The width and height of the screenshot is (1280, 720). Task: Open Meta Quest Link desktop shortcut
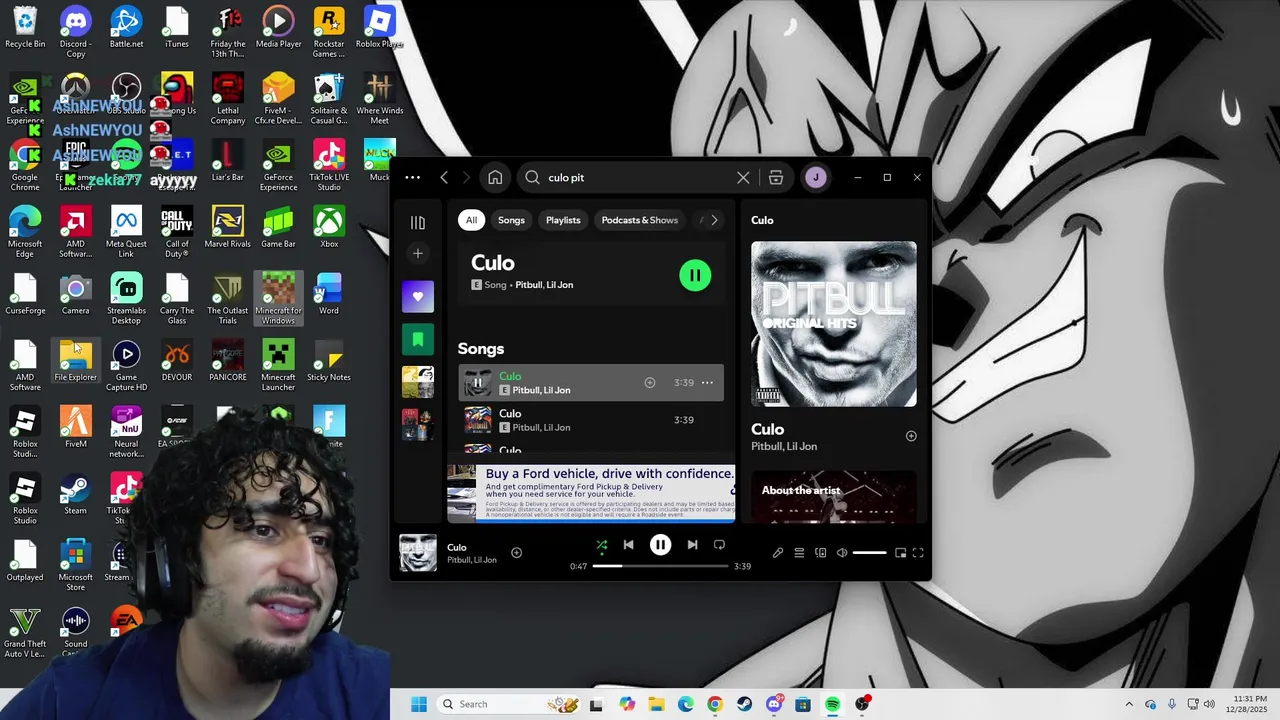(126, 232)
